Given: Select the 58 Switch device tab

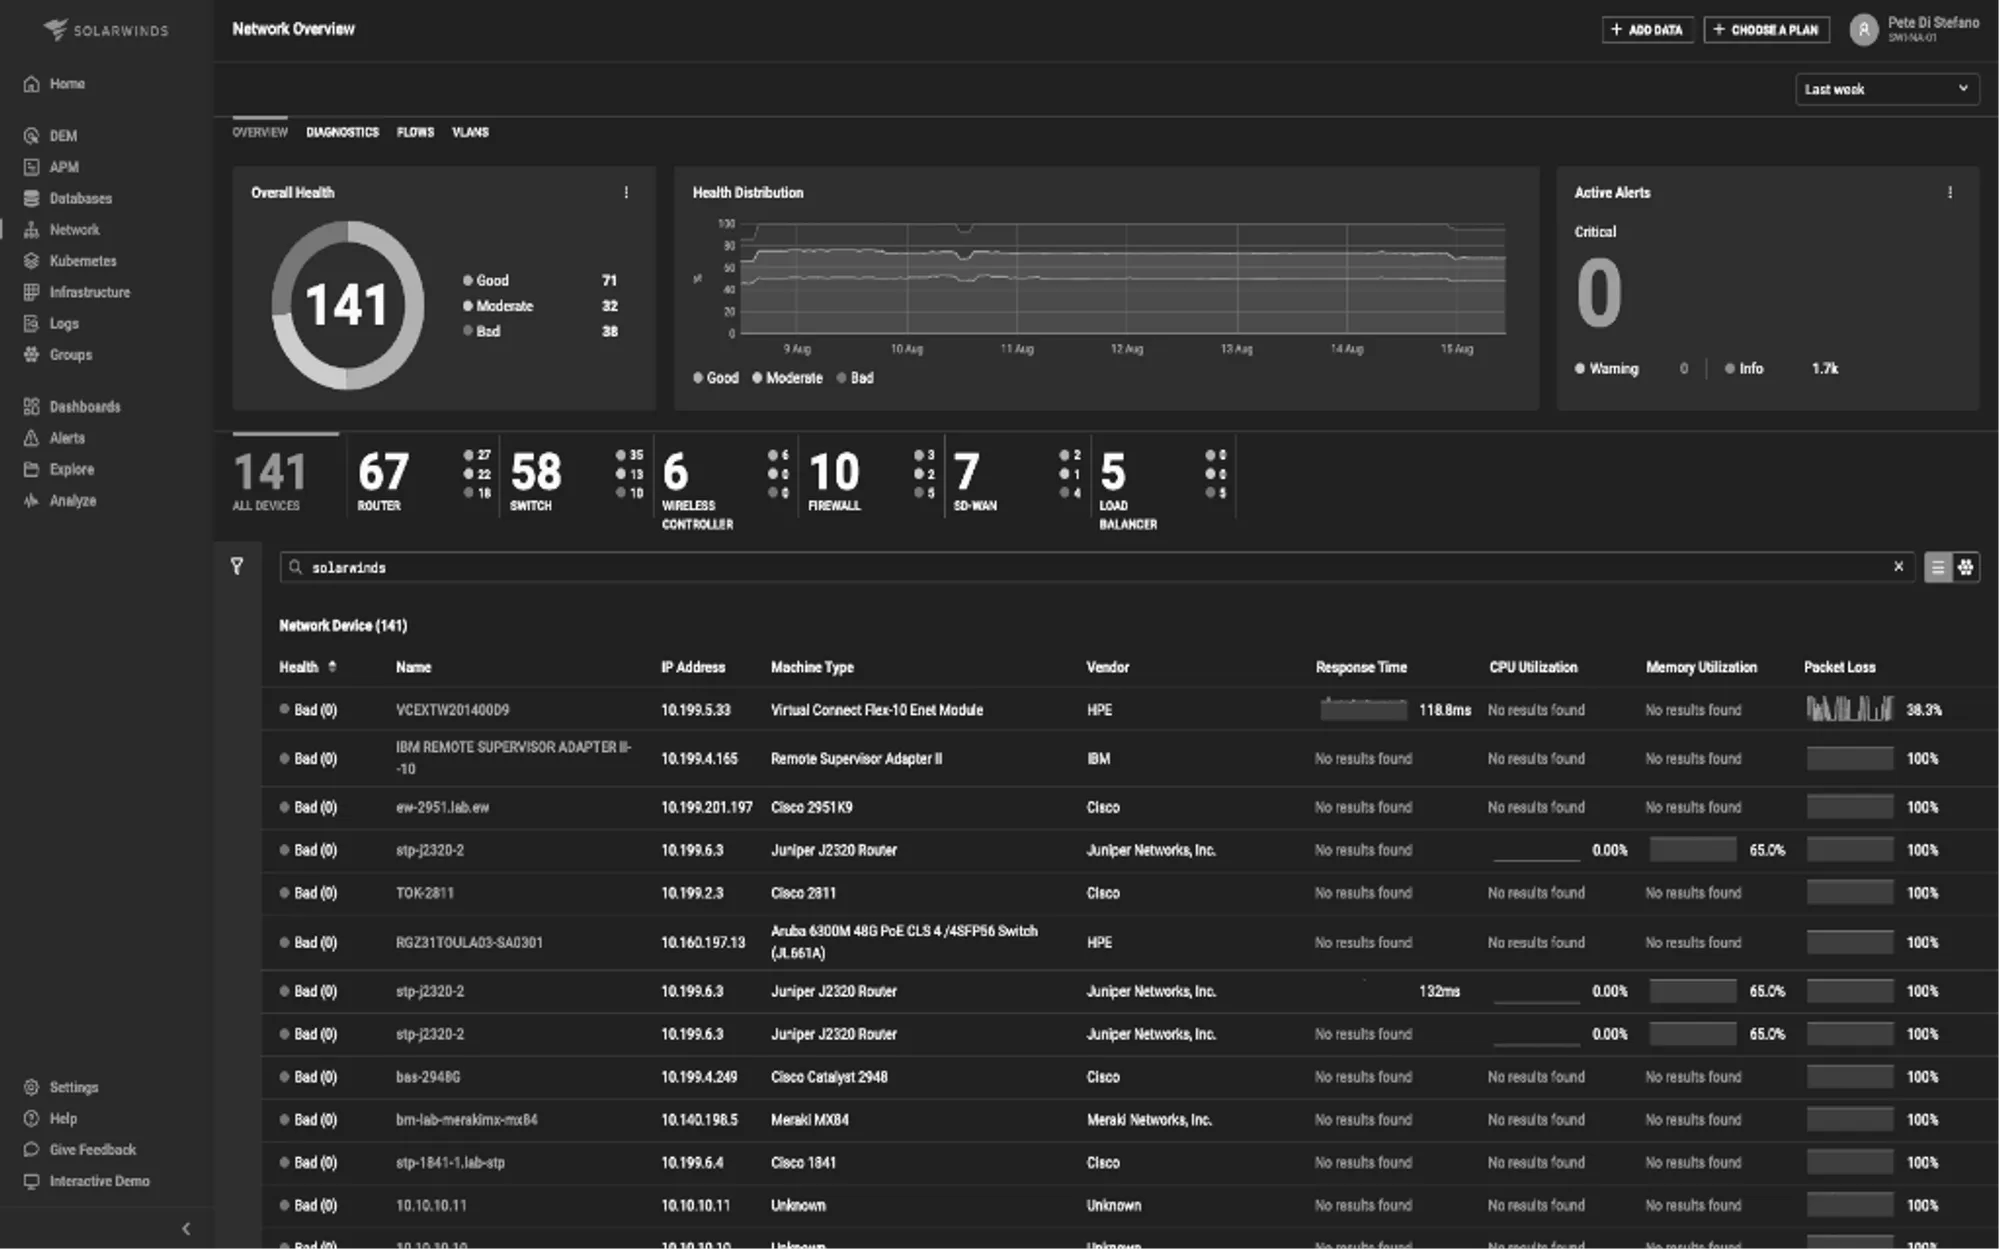Looking at the screenshot, I should [x=576, y=480].
